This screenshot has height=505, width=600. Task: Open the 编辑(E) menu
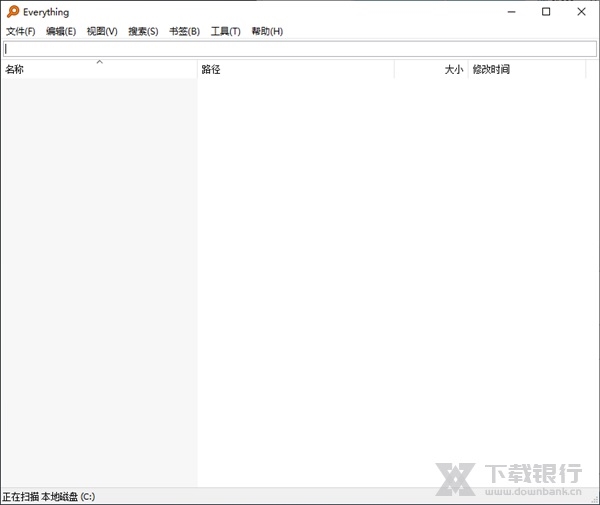click(x=61, y=31)
